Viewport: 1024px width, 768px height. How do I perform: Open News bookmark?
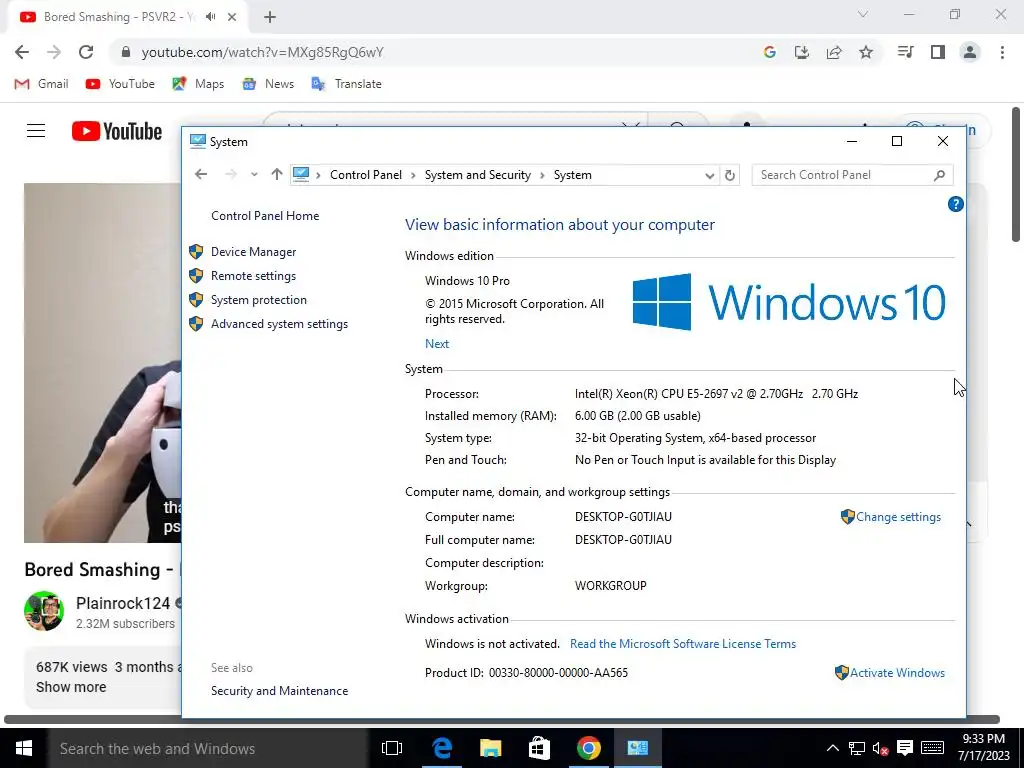[x=268, y=84]
